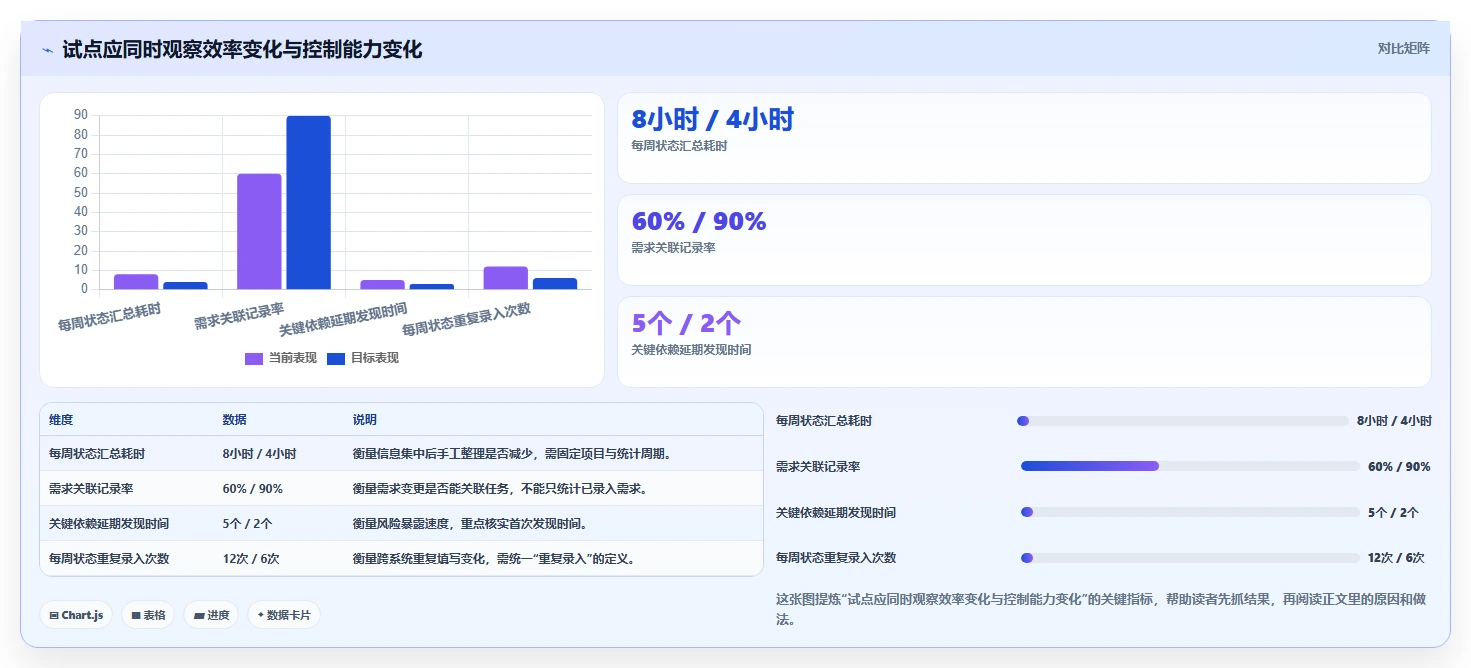Click table data cell 60% / 90%

pyautogui.click(x=252, y=489)
